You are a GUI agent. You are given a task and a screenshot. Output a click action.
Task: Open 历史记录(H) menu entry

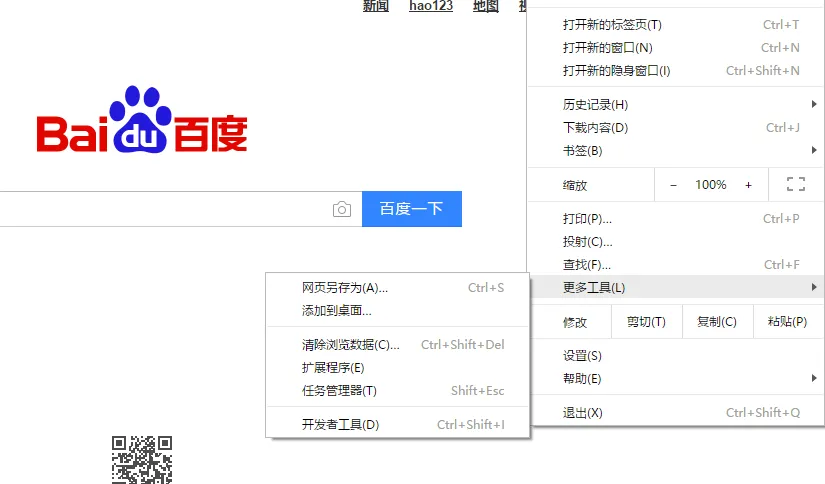[676, 105]
